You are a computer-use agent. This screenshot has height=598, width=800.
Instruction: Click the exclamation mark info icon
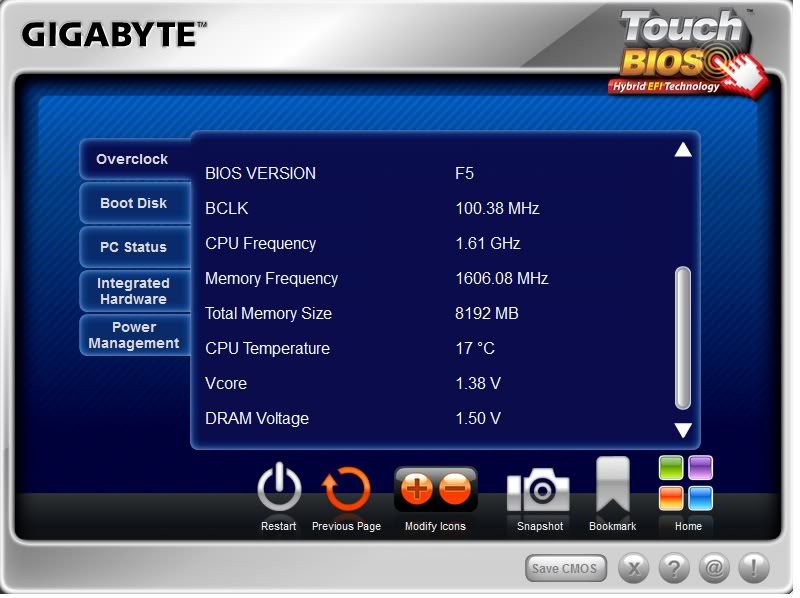[753, 568]
